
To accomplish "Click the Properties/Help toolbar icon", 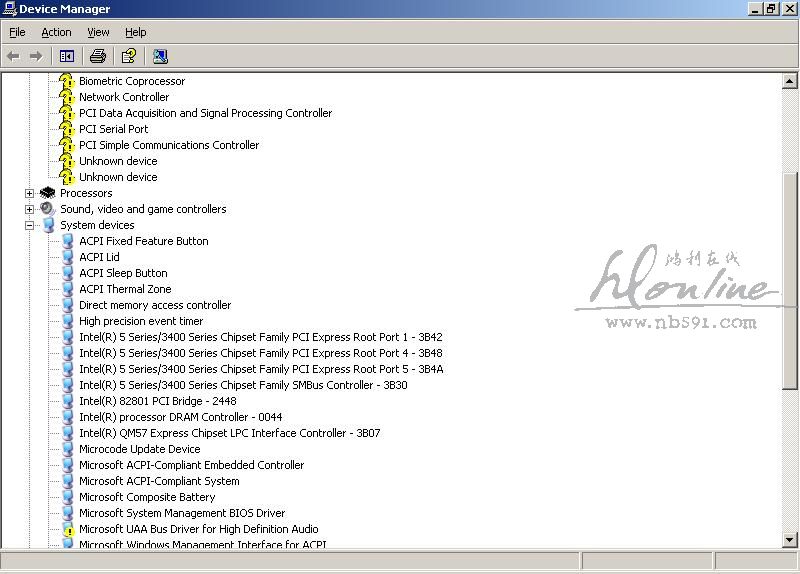I will click(128, 56).
